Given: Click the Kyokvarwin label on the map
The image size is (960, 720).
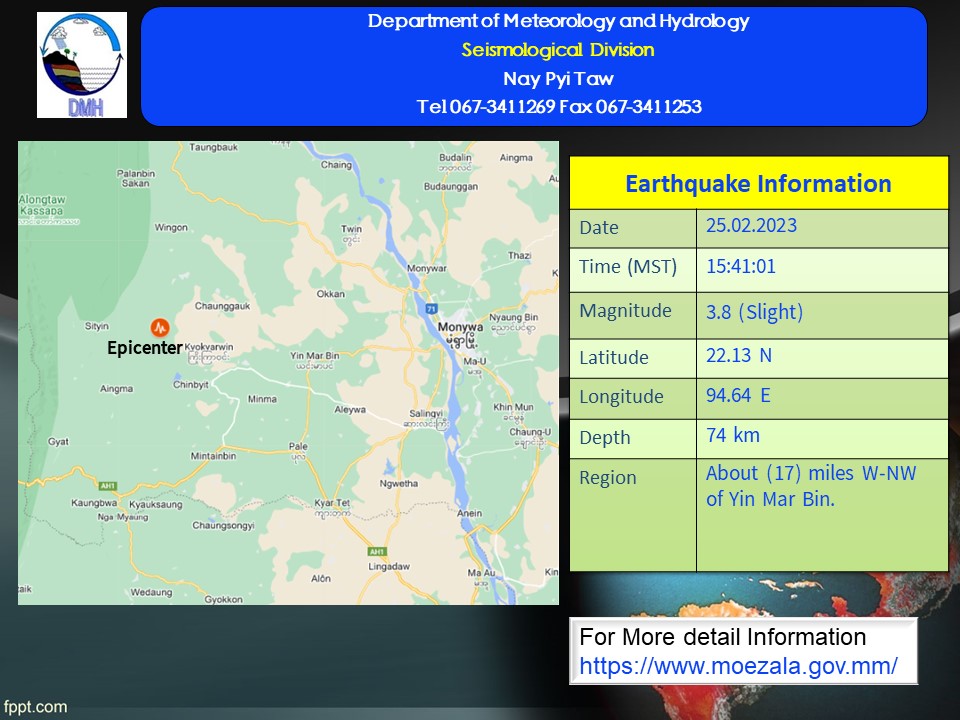Looking at the screenshot, I should (209, 347).
